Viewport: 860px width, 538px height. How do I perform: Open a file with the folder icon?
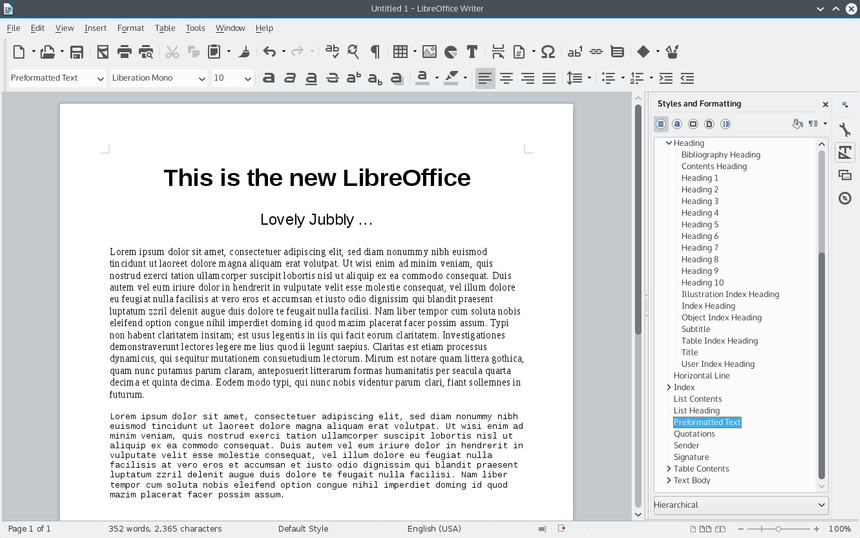pos(48,52)
